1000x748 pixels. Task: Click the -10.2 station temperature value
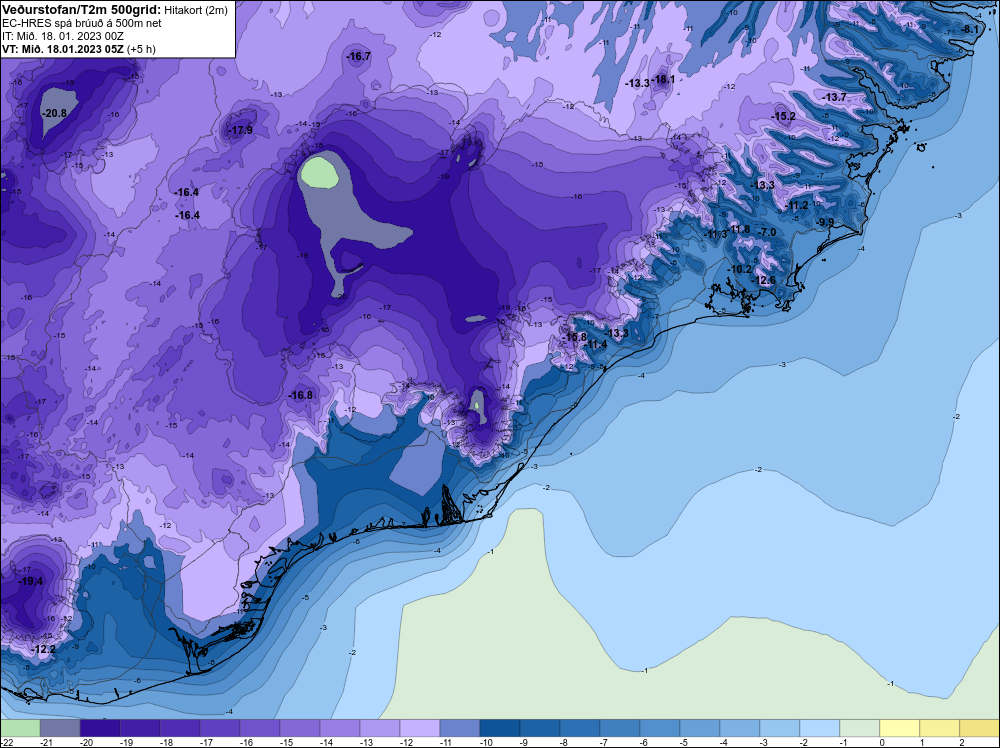point(740,269)
